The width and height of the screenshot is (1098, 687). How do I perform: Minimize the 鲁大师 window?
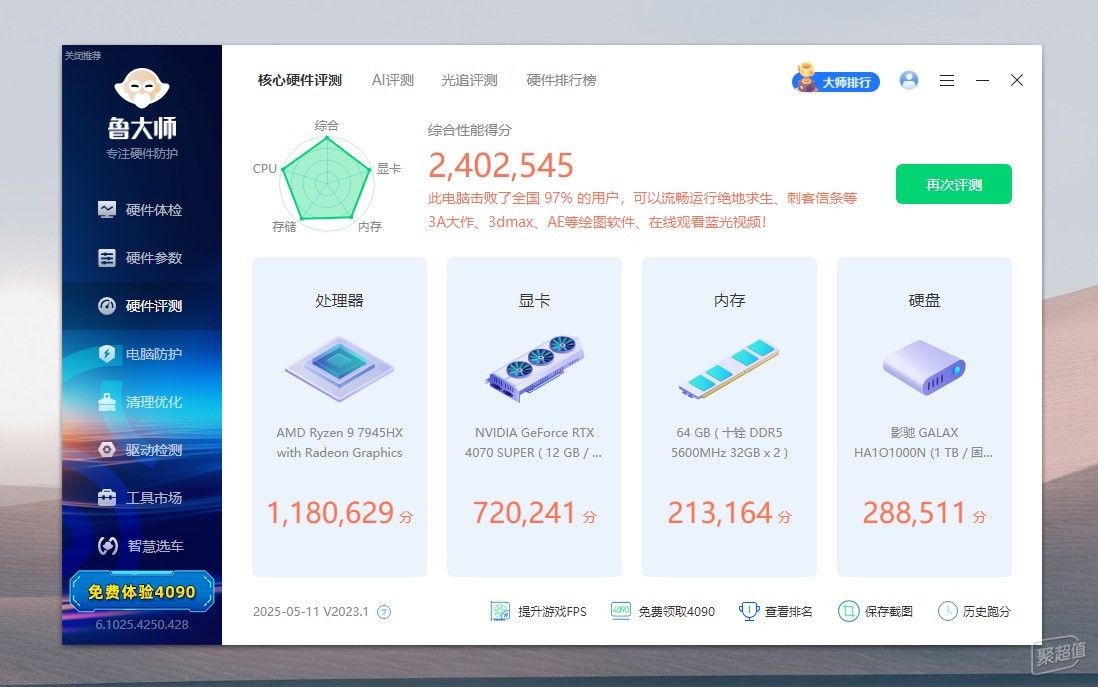click(982, 81)
